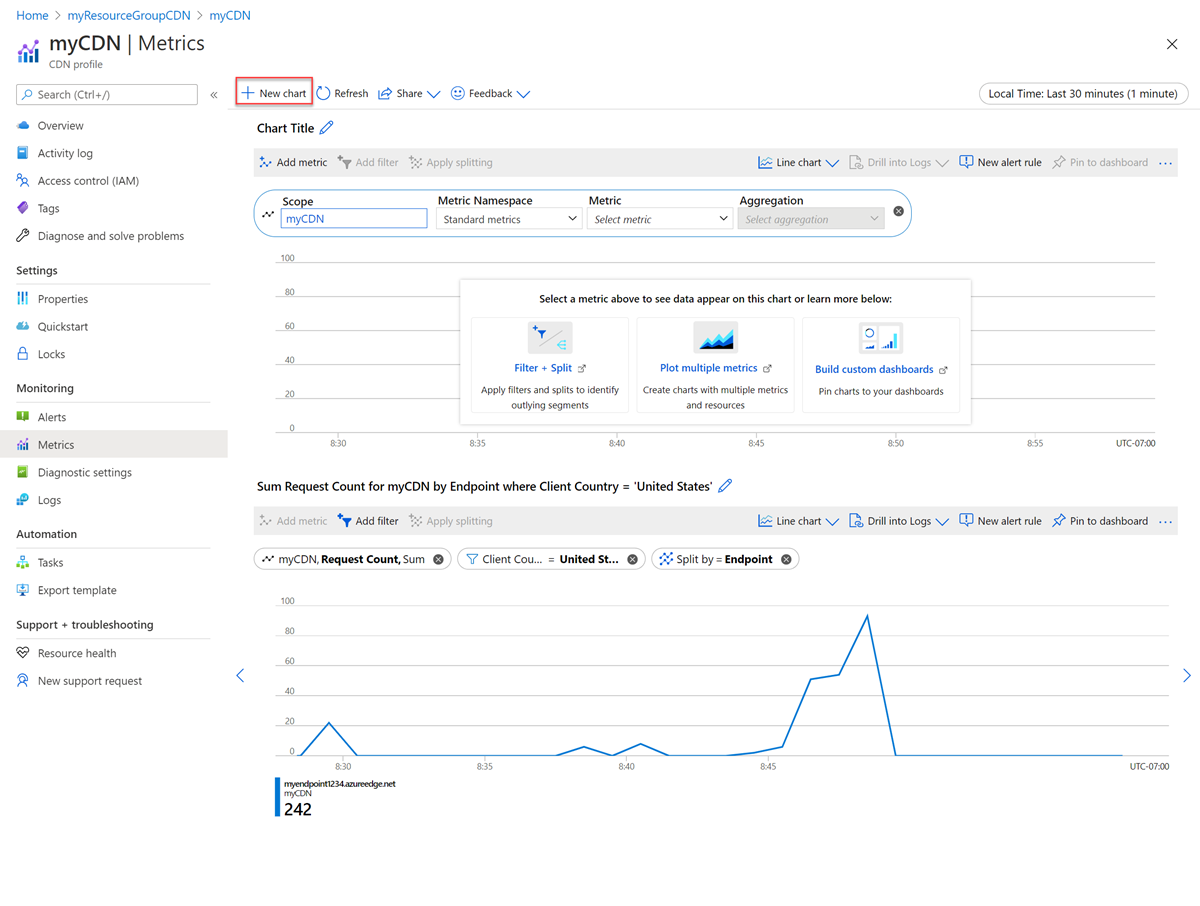
Task: Click myendpoint1234.azureedge.net legend entry
Action: [339, 784]
